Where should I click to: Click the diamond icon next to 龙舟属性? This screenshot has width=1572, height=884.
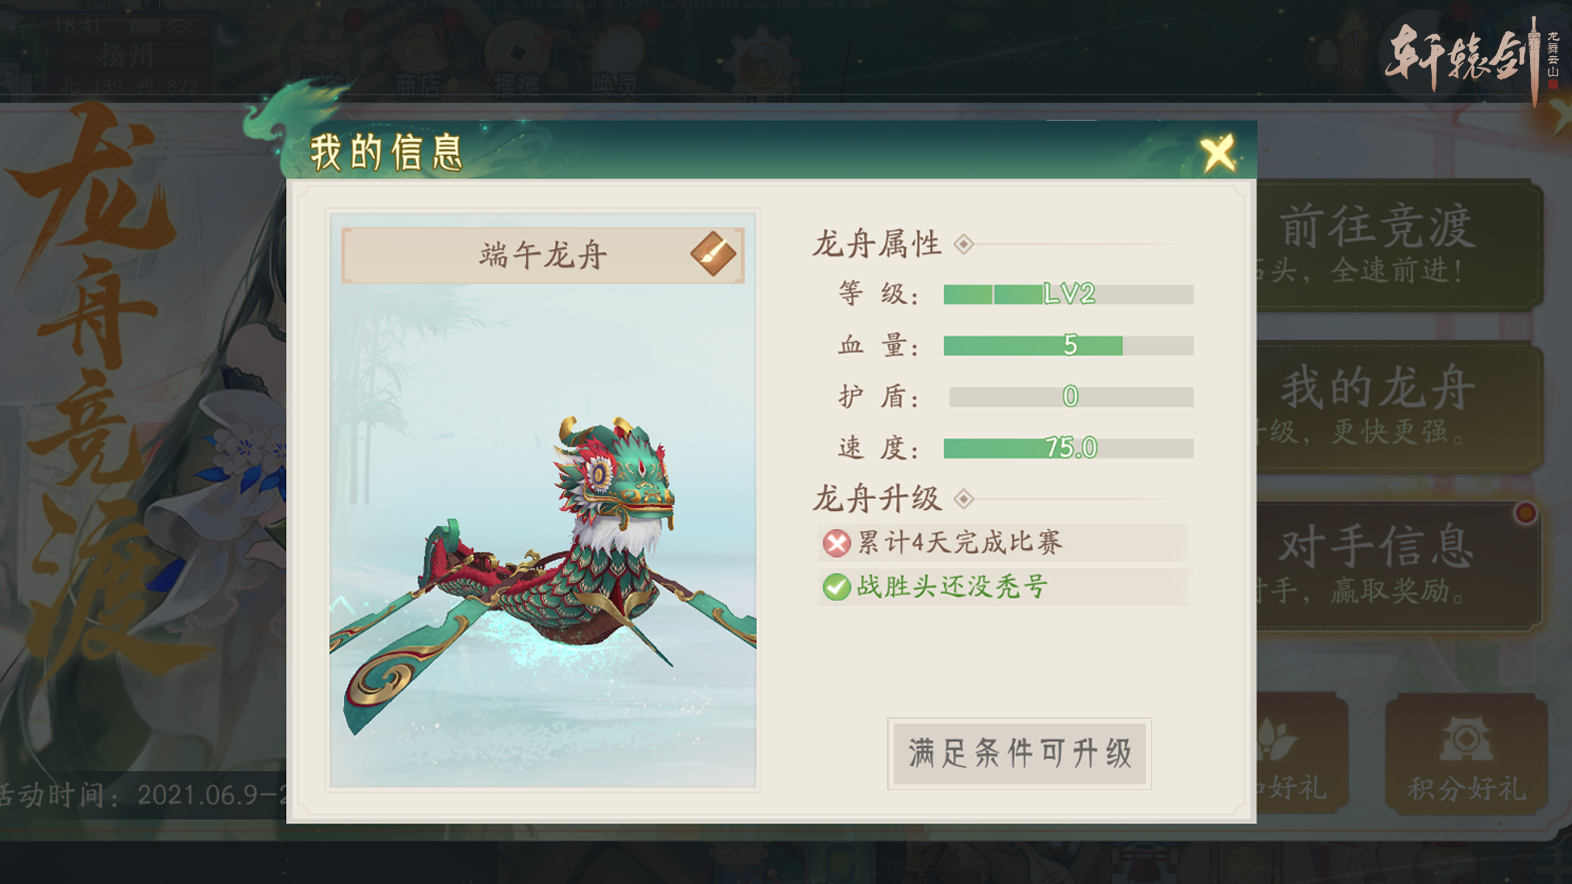click(x=964, y=244)
